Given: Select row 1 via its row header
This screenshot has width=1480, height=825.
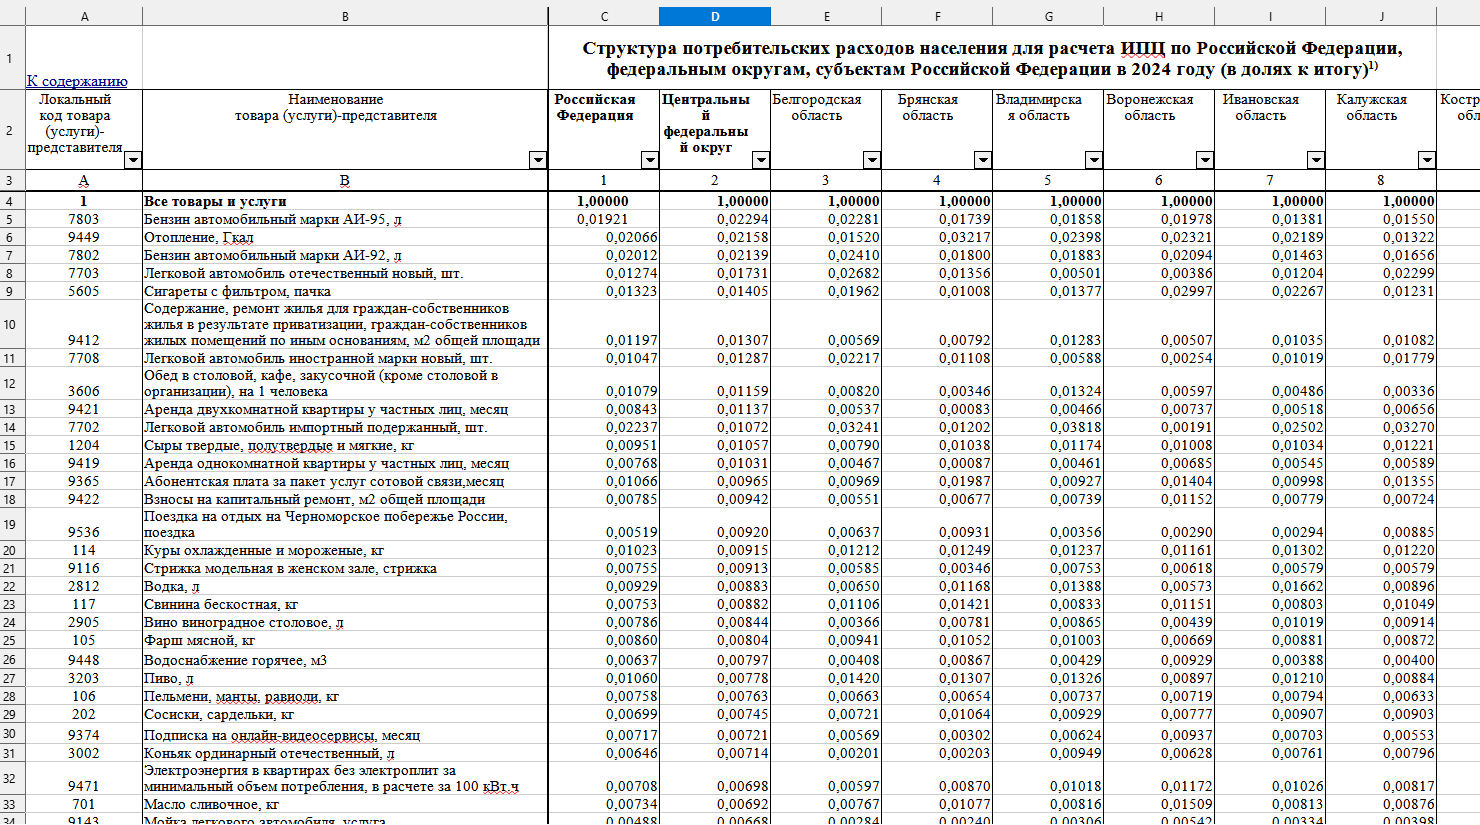Looking at the screenshot, I should coord(12,58).
